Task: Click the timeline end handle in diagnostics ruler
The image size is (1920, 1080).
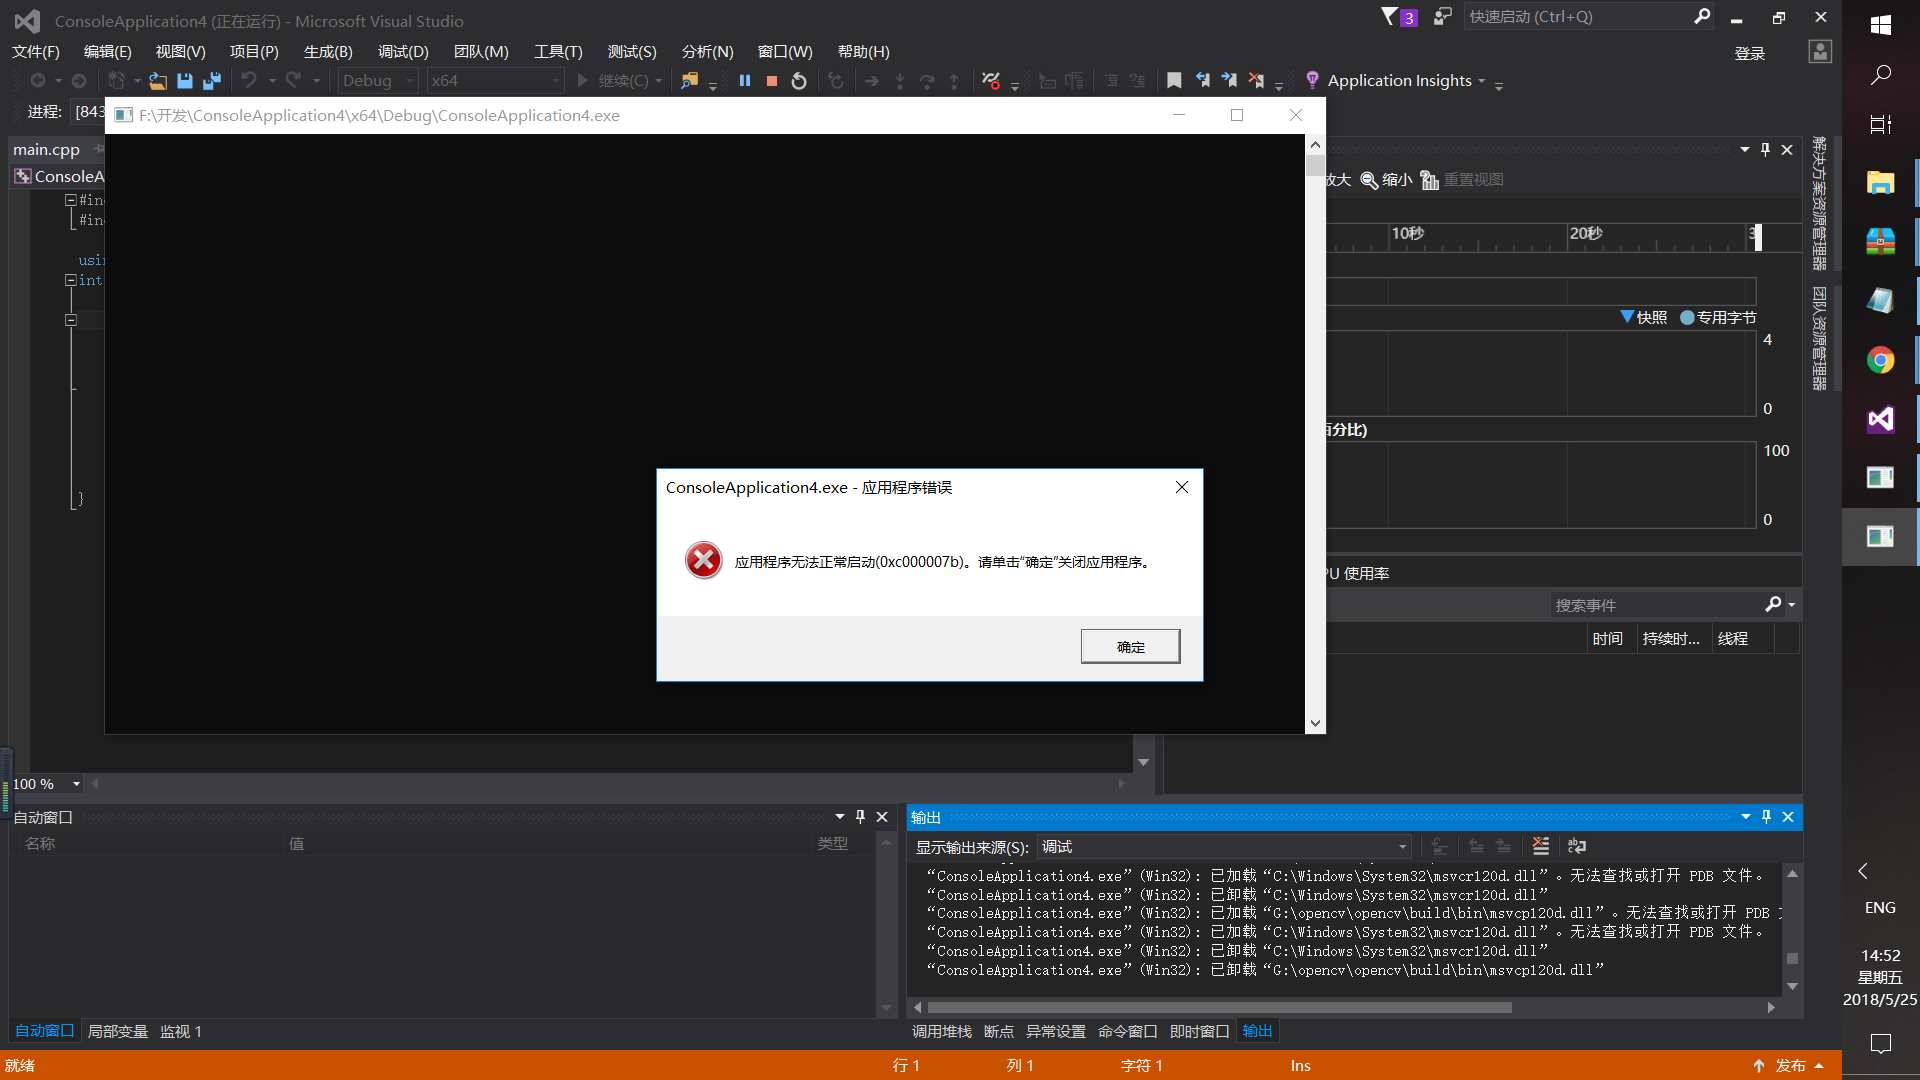Action: tap(1758, 237)
